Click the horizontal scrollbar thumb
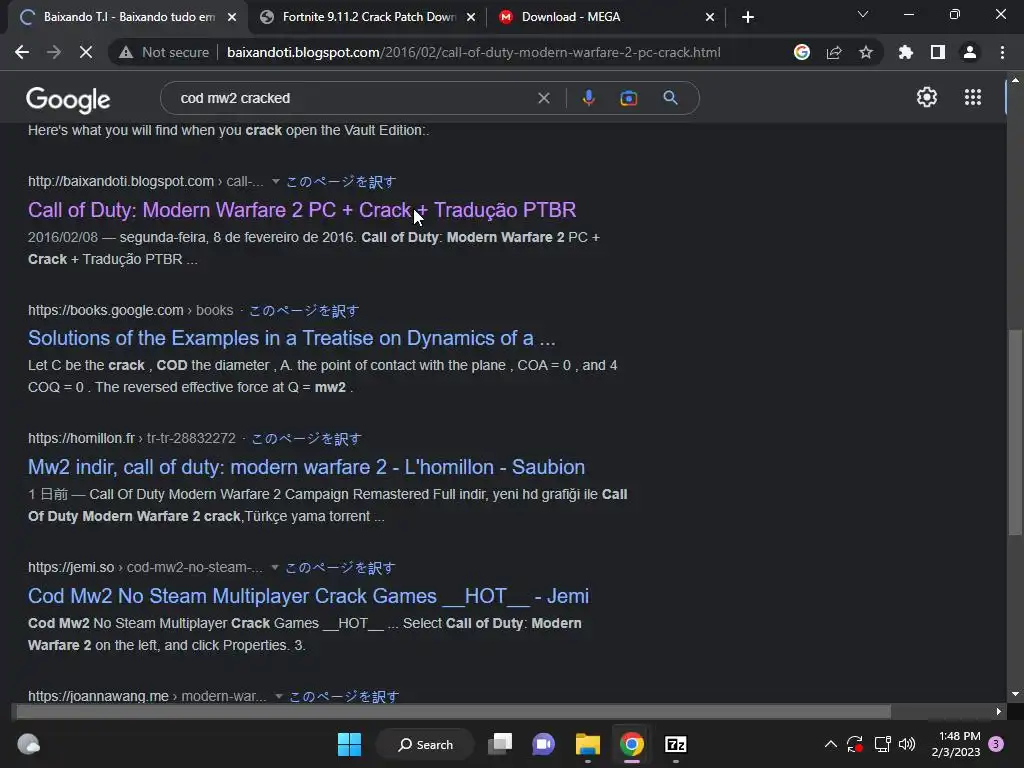 tap(453, 711)
